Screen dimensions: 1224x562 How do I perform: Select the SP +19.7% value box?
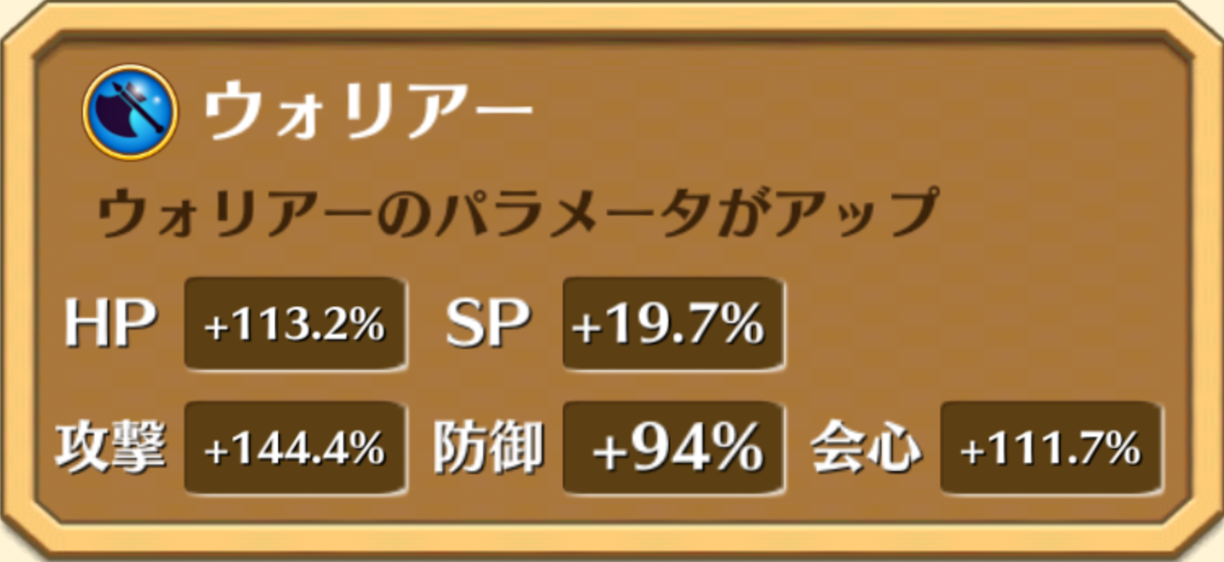pyautogui.click(x=673, y=325)
